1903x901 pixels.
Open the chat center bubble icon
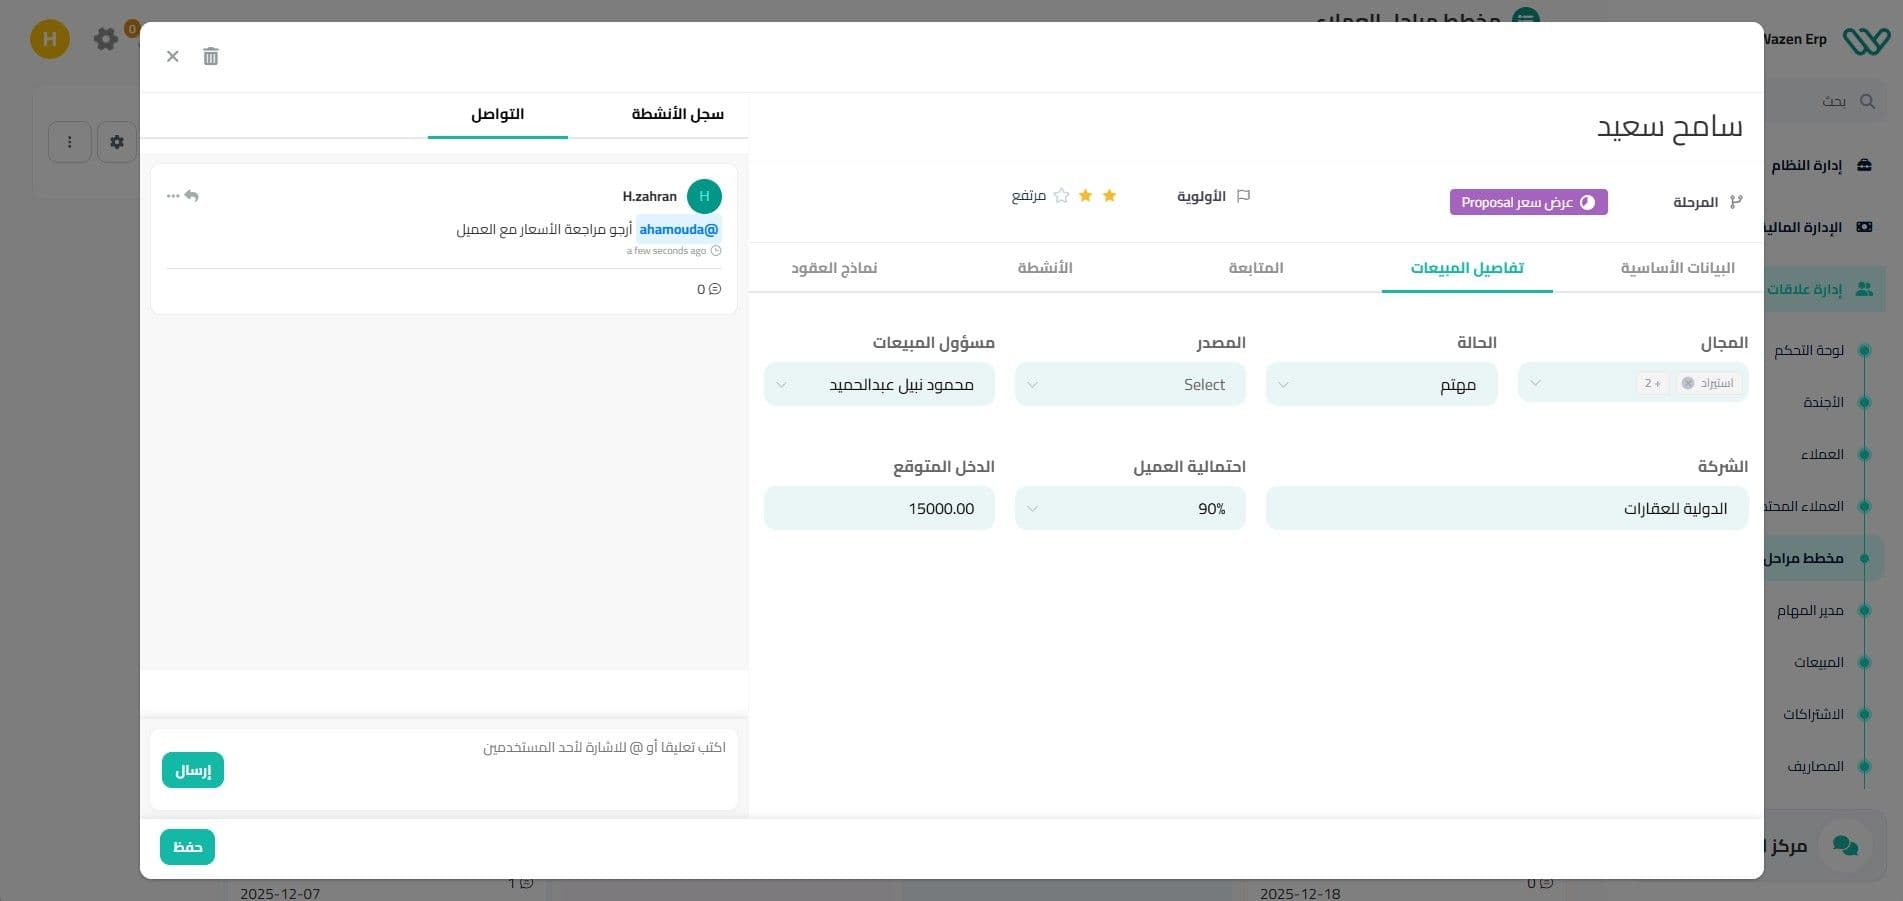point(1844,846)
